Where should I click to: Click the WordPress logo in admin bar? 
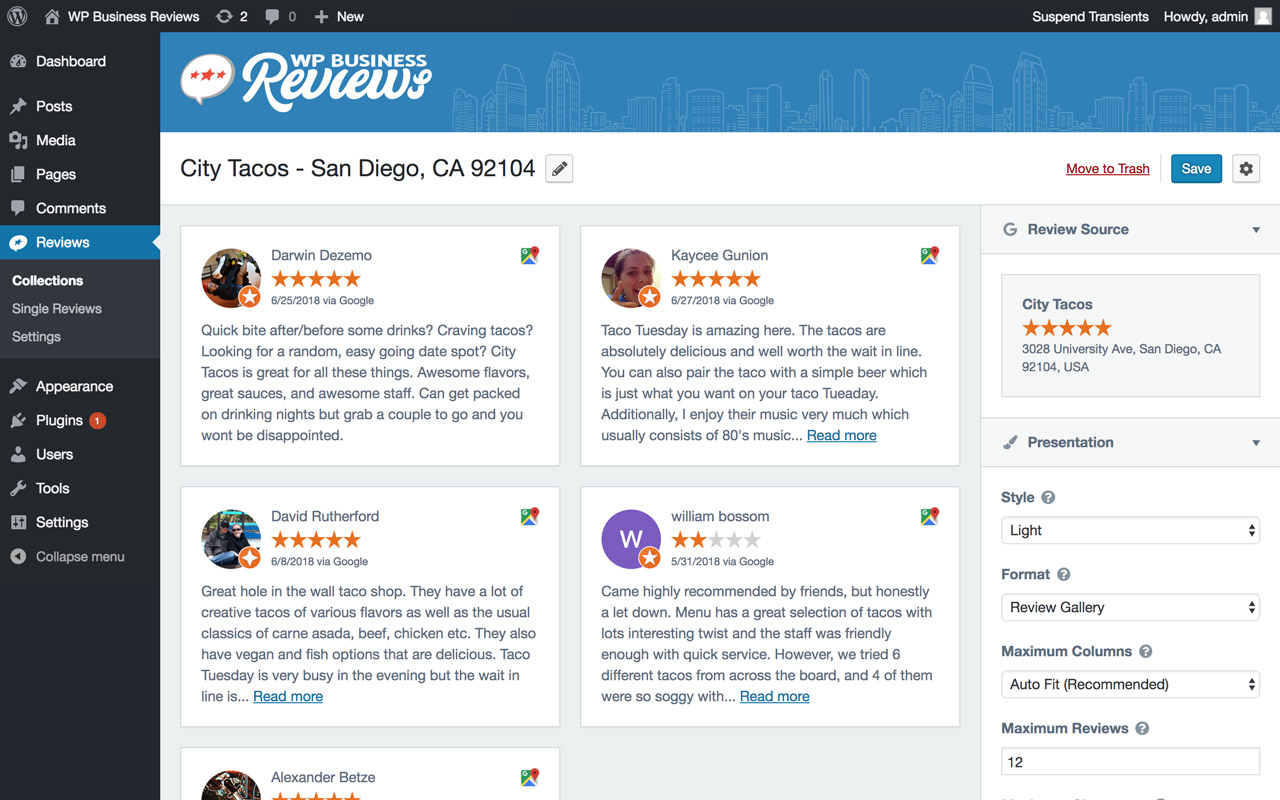(x=17, y=16)
